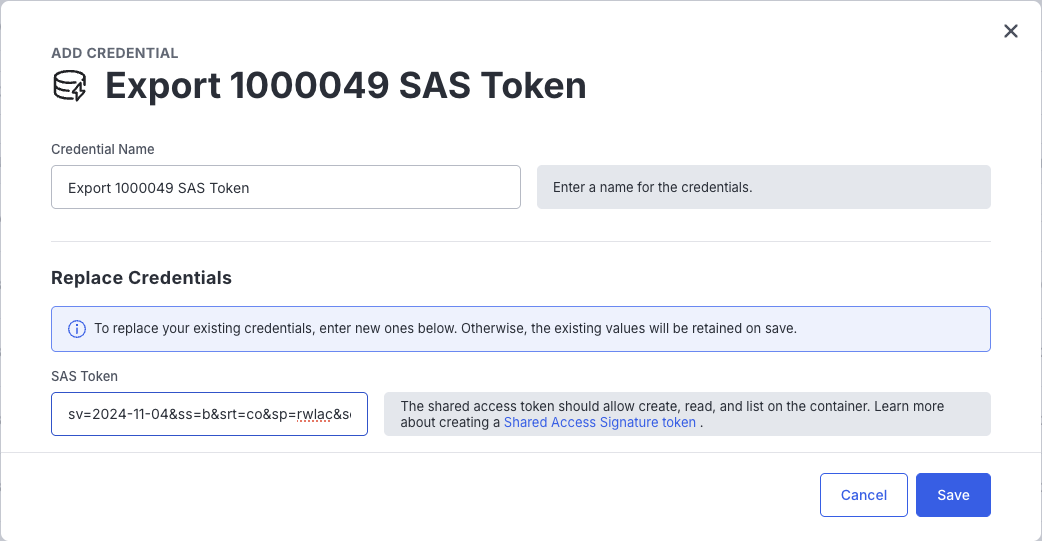Select the Replace Credentials heading

point(141,278)
